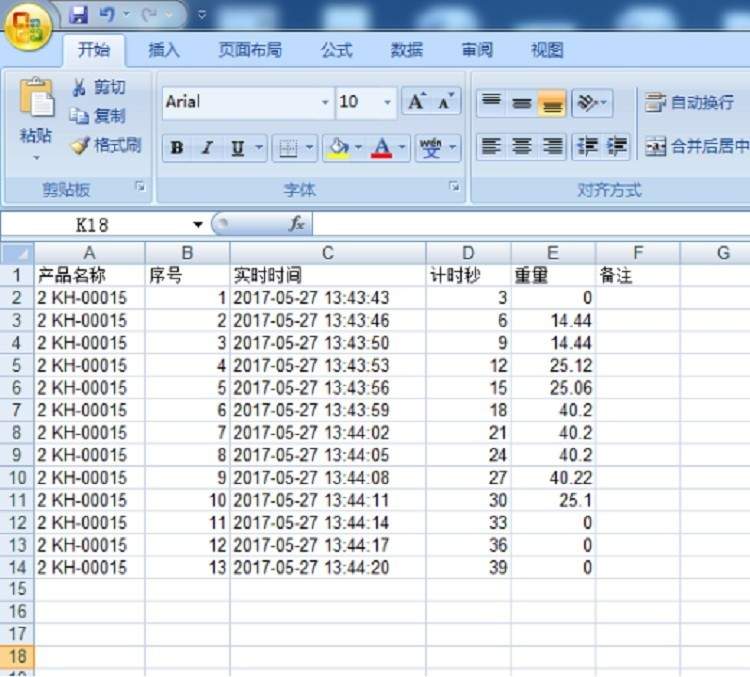Viewport: 750px width, 677px height.
Task: Click the Office button logo
Action: point(29,27)
